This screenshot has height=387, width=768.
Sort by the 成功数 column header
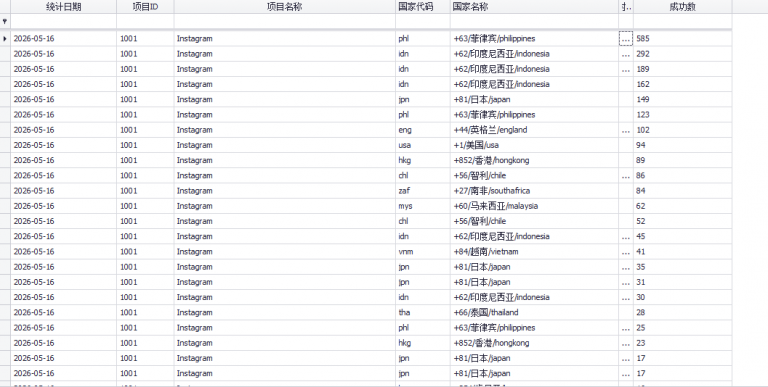(x=683, y=7)
